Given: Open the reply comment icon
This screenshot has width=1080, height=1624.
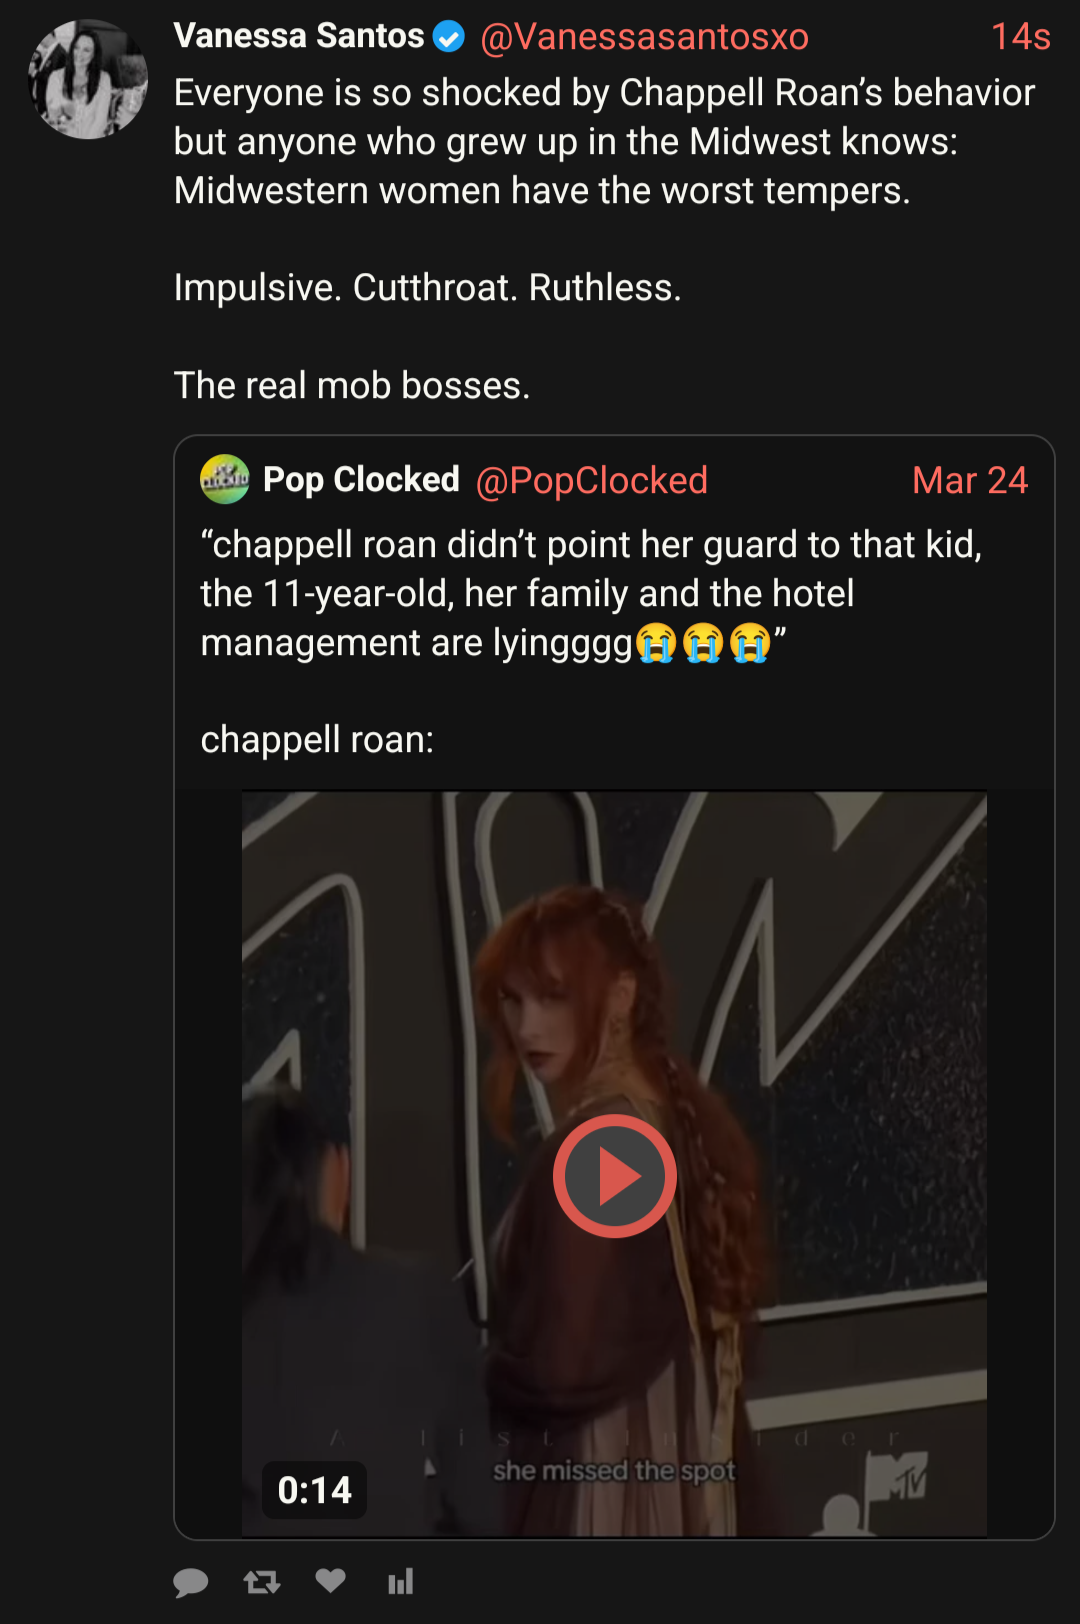Looking at the screenshot, I should pyautogui.click(x=191, y=1582).
